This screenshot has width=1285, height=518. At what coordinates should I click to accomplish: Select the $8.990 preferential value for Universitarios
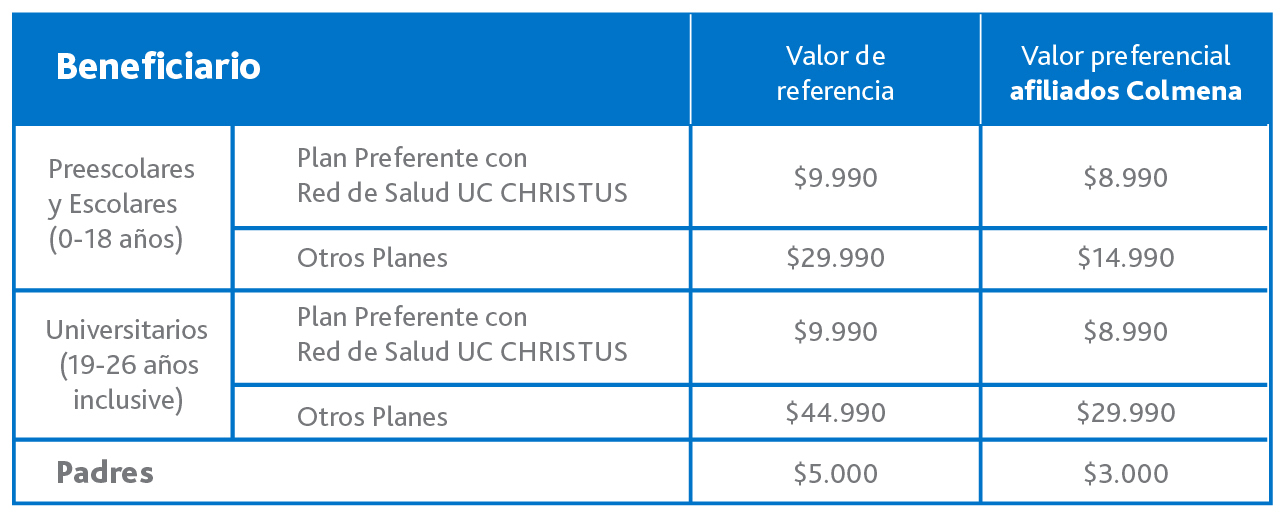[1125, 332]
